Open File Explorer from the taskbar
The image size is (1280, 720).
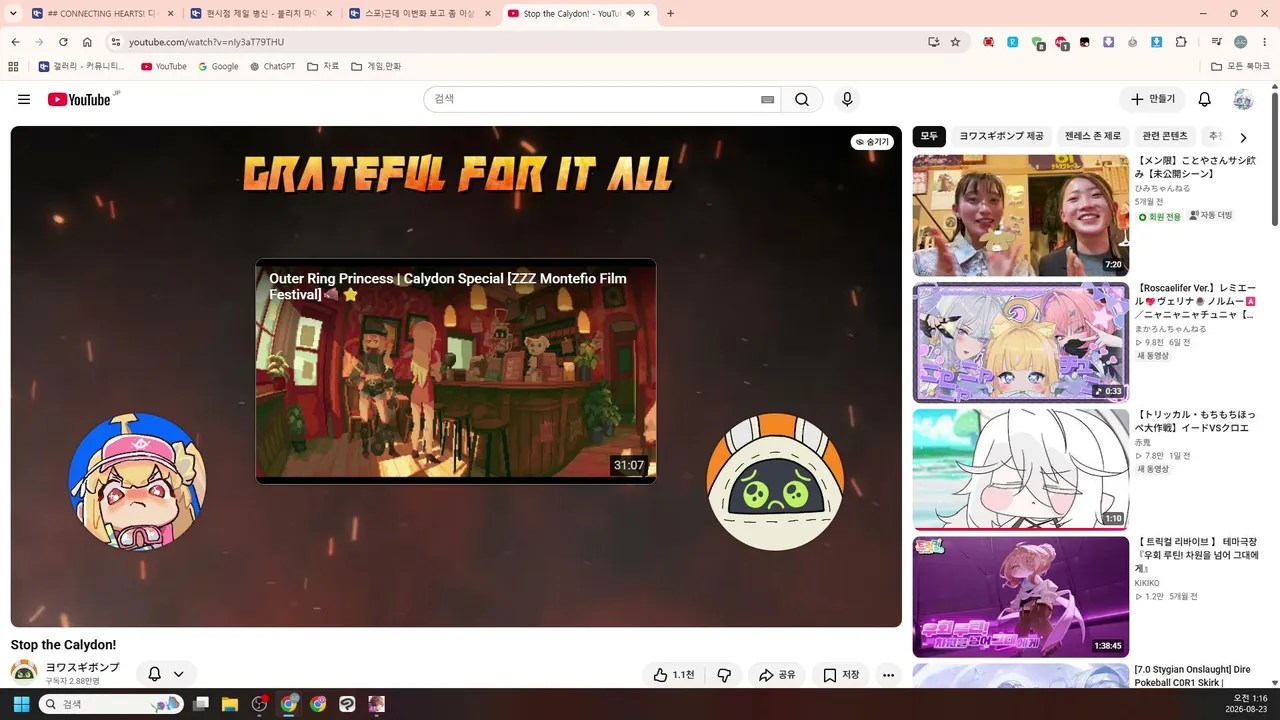click(229, 704)
